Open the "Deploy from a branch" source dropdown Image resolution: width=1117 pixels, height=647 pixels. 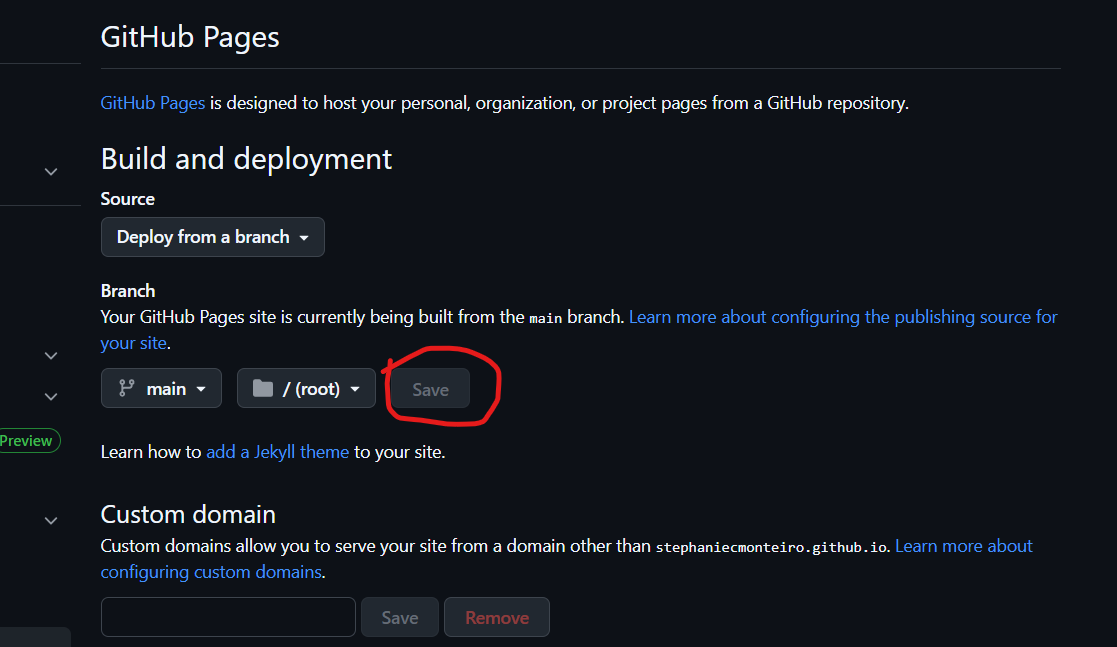pyautogui.click(x=212, y=237)
